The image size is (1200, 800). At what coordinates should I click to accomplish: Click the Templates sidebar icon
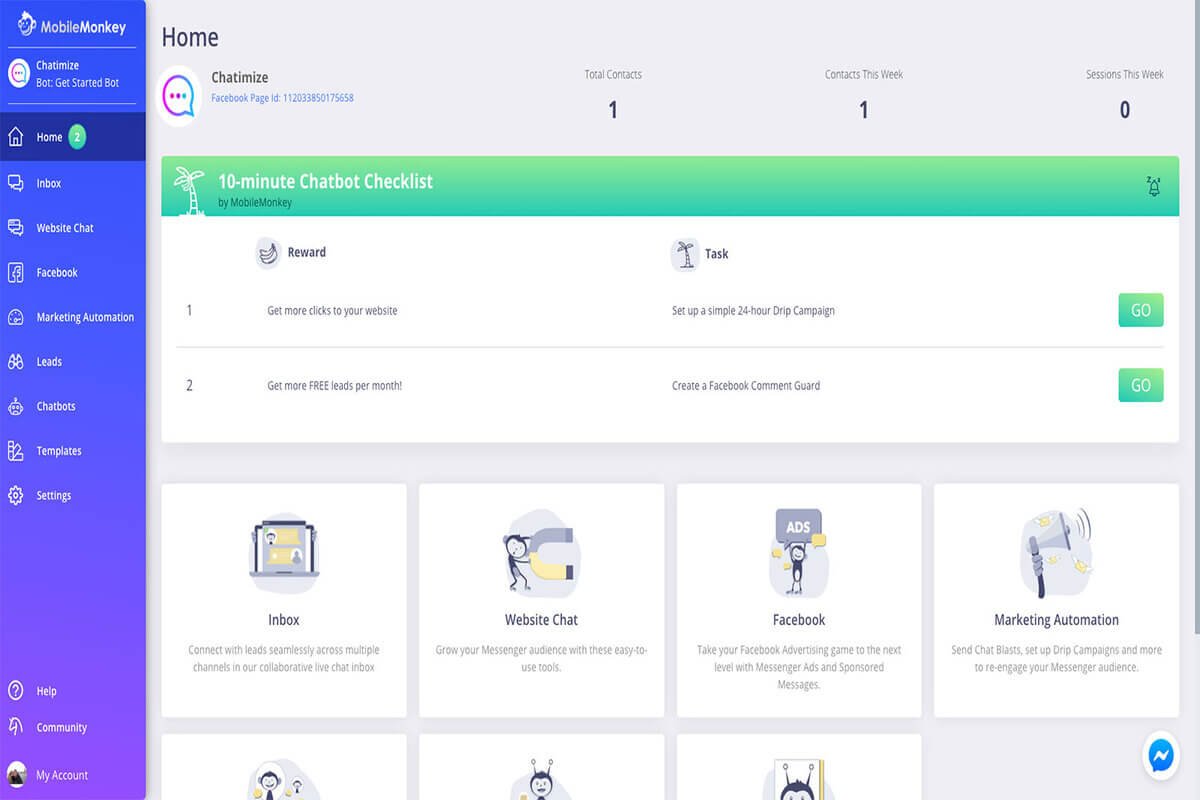click(x=16, y=451)
